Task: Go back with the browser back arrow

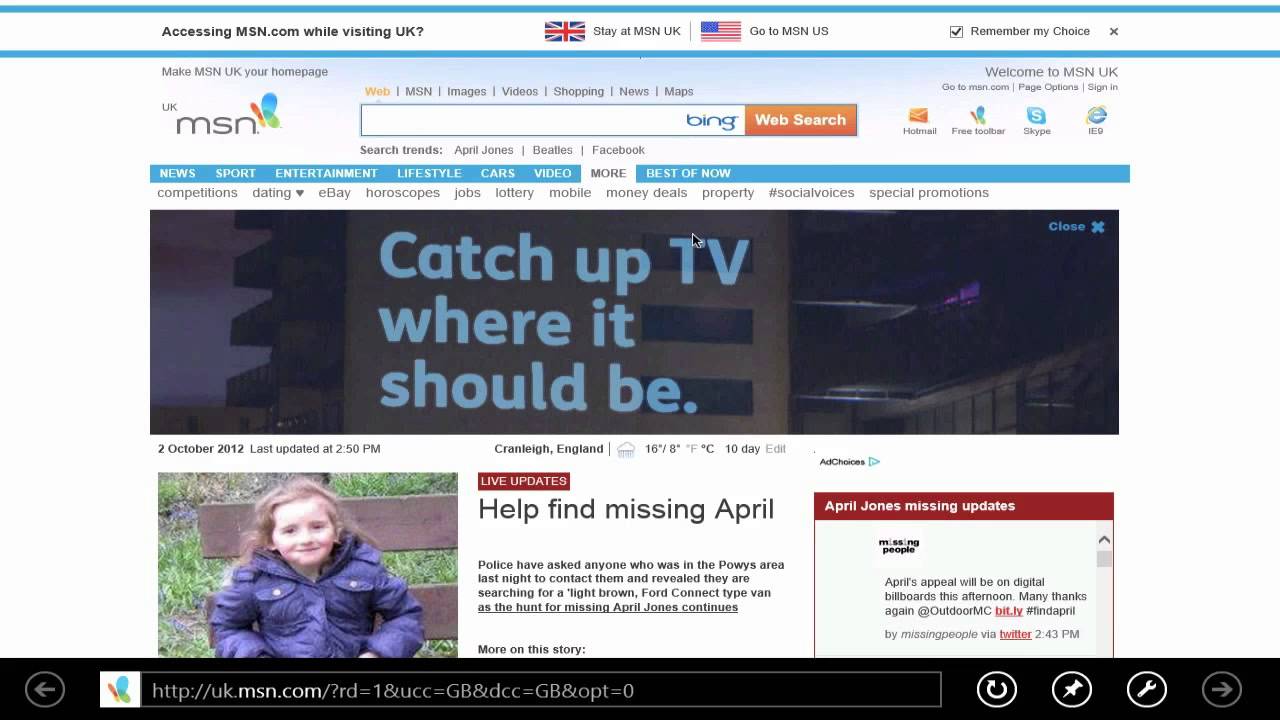Action: pyautogui.click(x=45, y=689)
